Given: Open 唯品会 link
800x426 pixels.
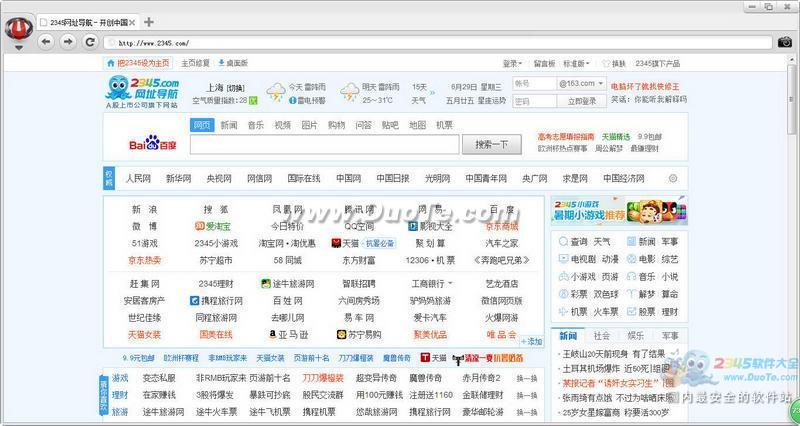Looking at the screenshot, I should coord(502,335).
